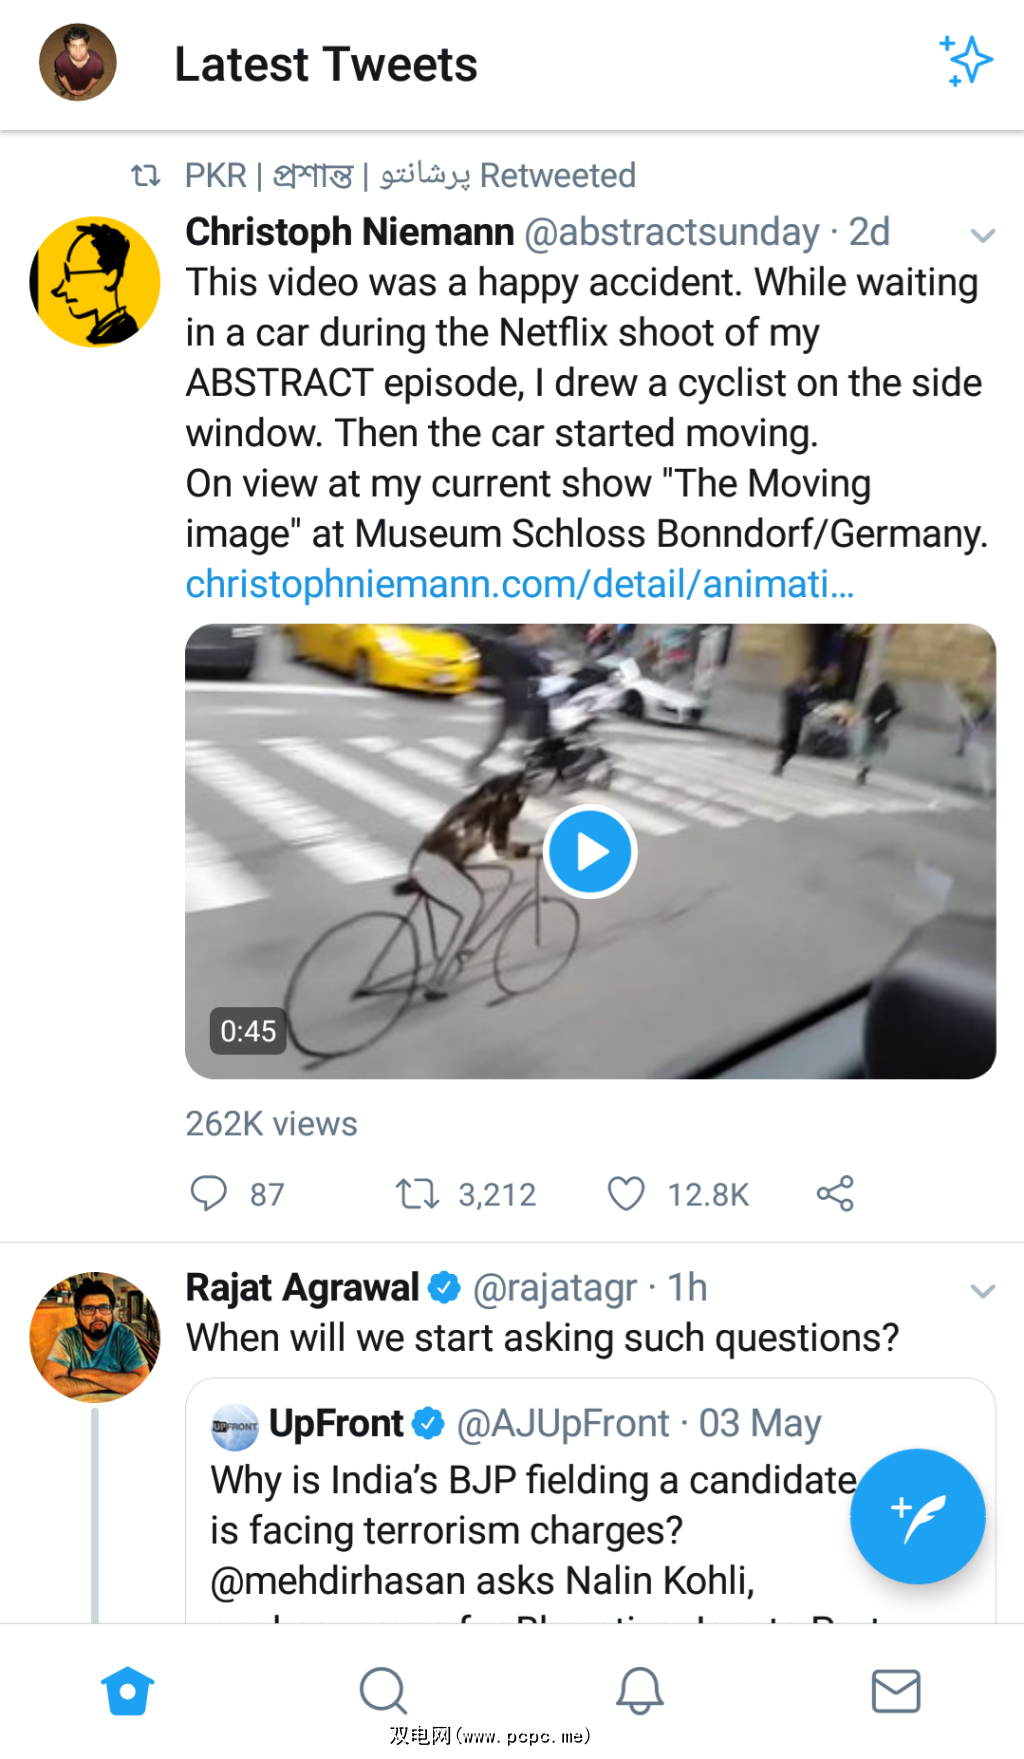
Task: Open the Messages envelope tab
Action: [895, 1691]
